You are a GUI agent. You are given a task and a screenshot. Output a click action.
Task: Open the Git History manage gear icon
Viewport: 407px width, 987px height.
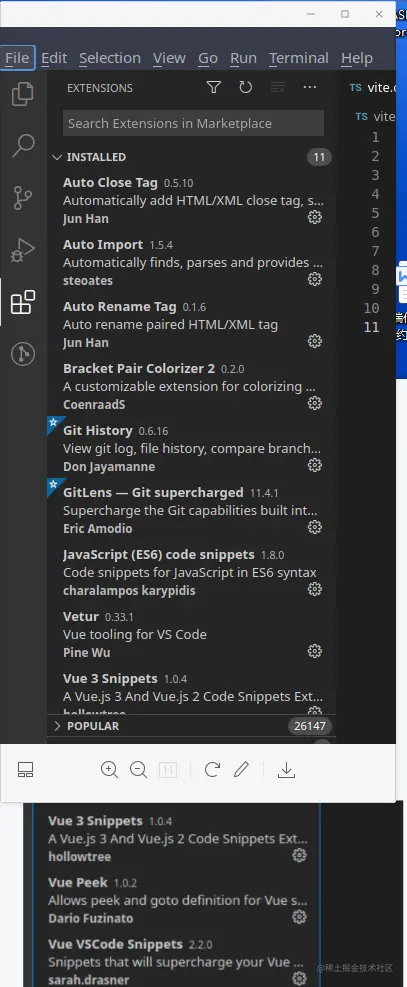click(315, 465)
